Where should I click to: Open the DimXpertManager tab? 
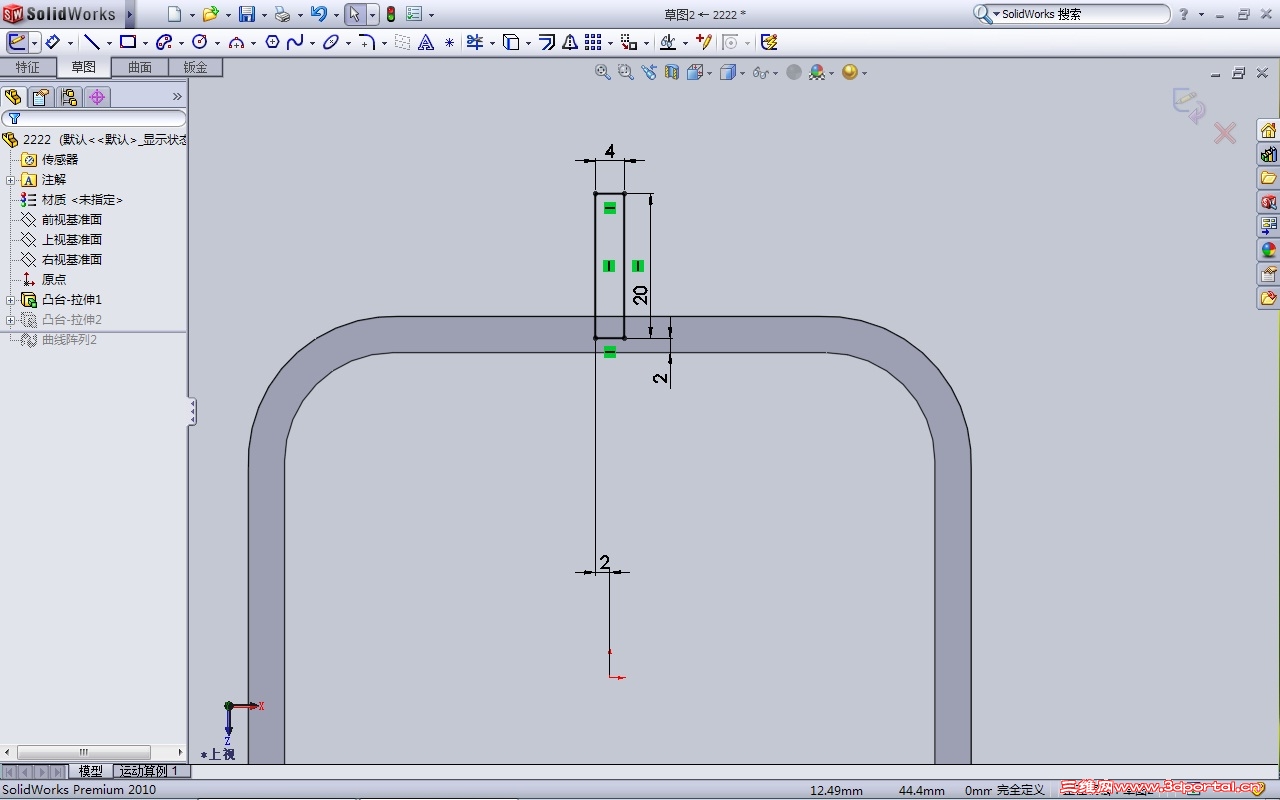coord(97,97)
